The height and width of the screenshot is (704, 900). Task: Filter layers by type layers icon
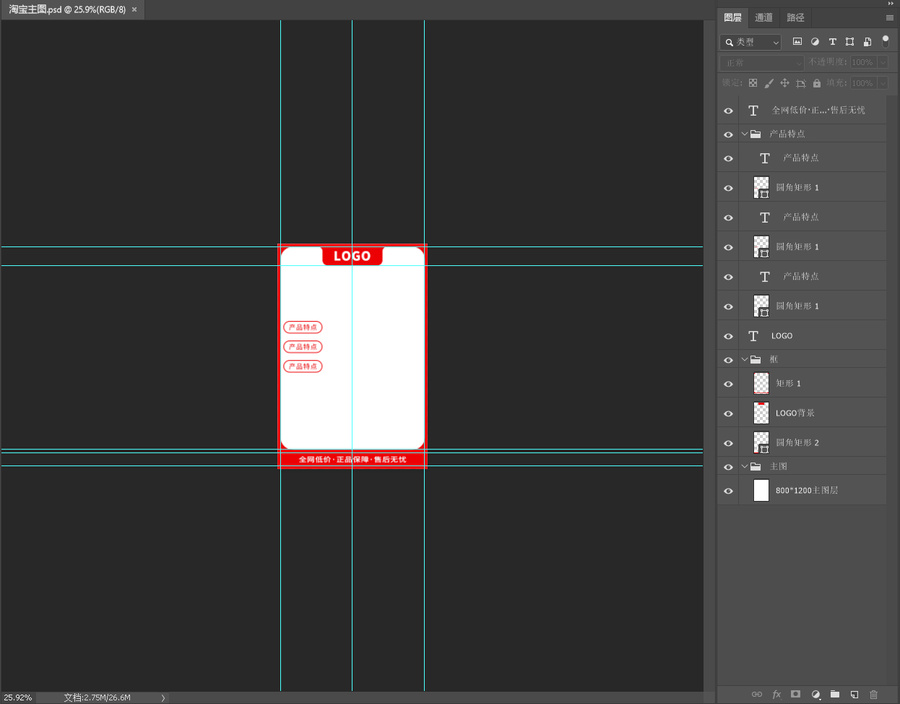pyautogui.click(x=832, y=41)
